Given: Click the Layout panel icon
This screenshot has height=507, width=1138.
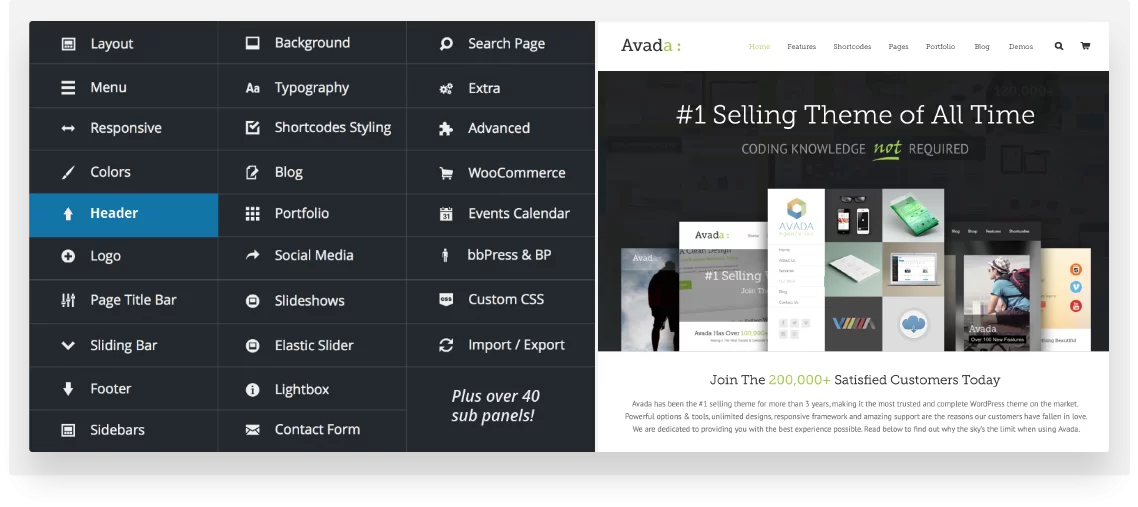Looking at the screenshot, I should point(68,44).
